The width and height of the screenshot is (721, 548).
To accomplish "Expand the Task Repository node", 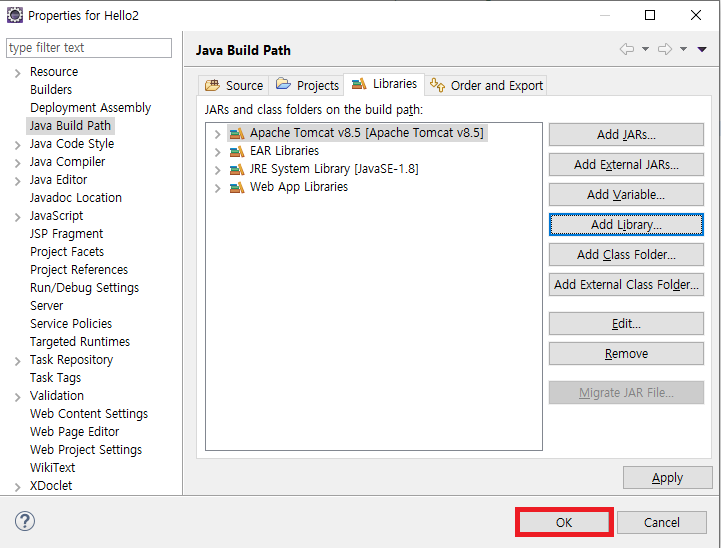I will click(x=17, y=361).
